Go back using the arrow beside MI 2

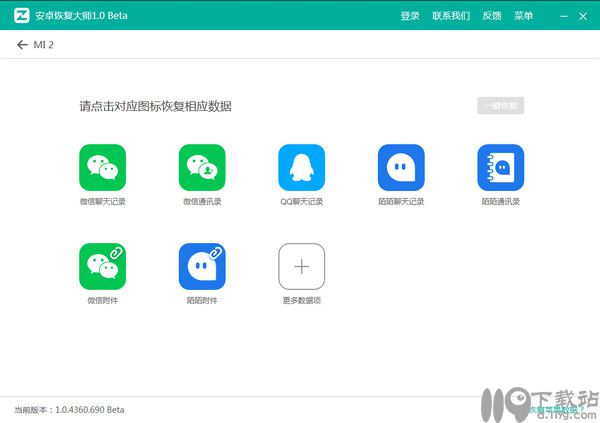coord(22,45)
